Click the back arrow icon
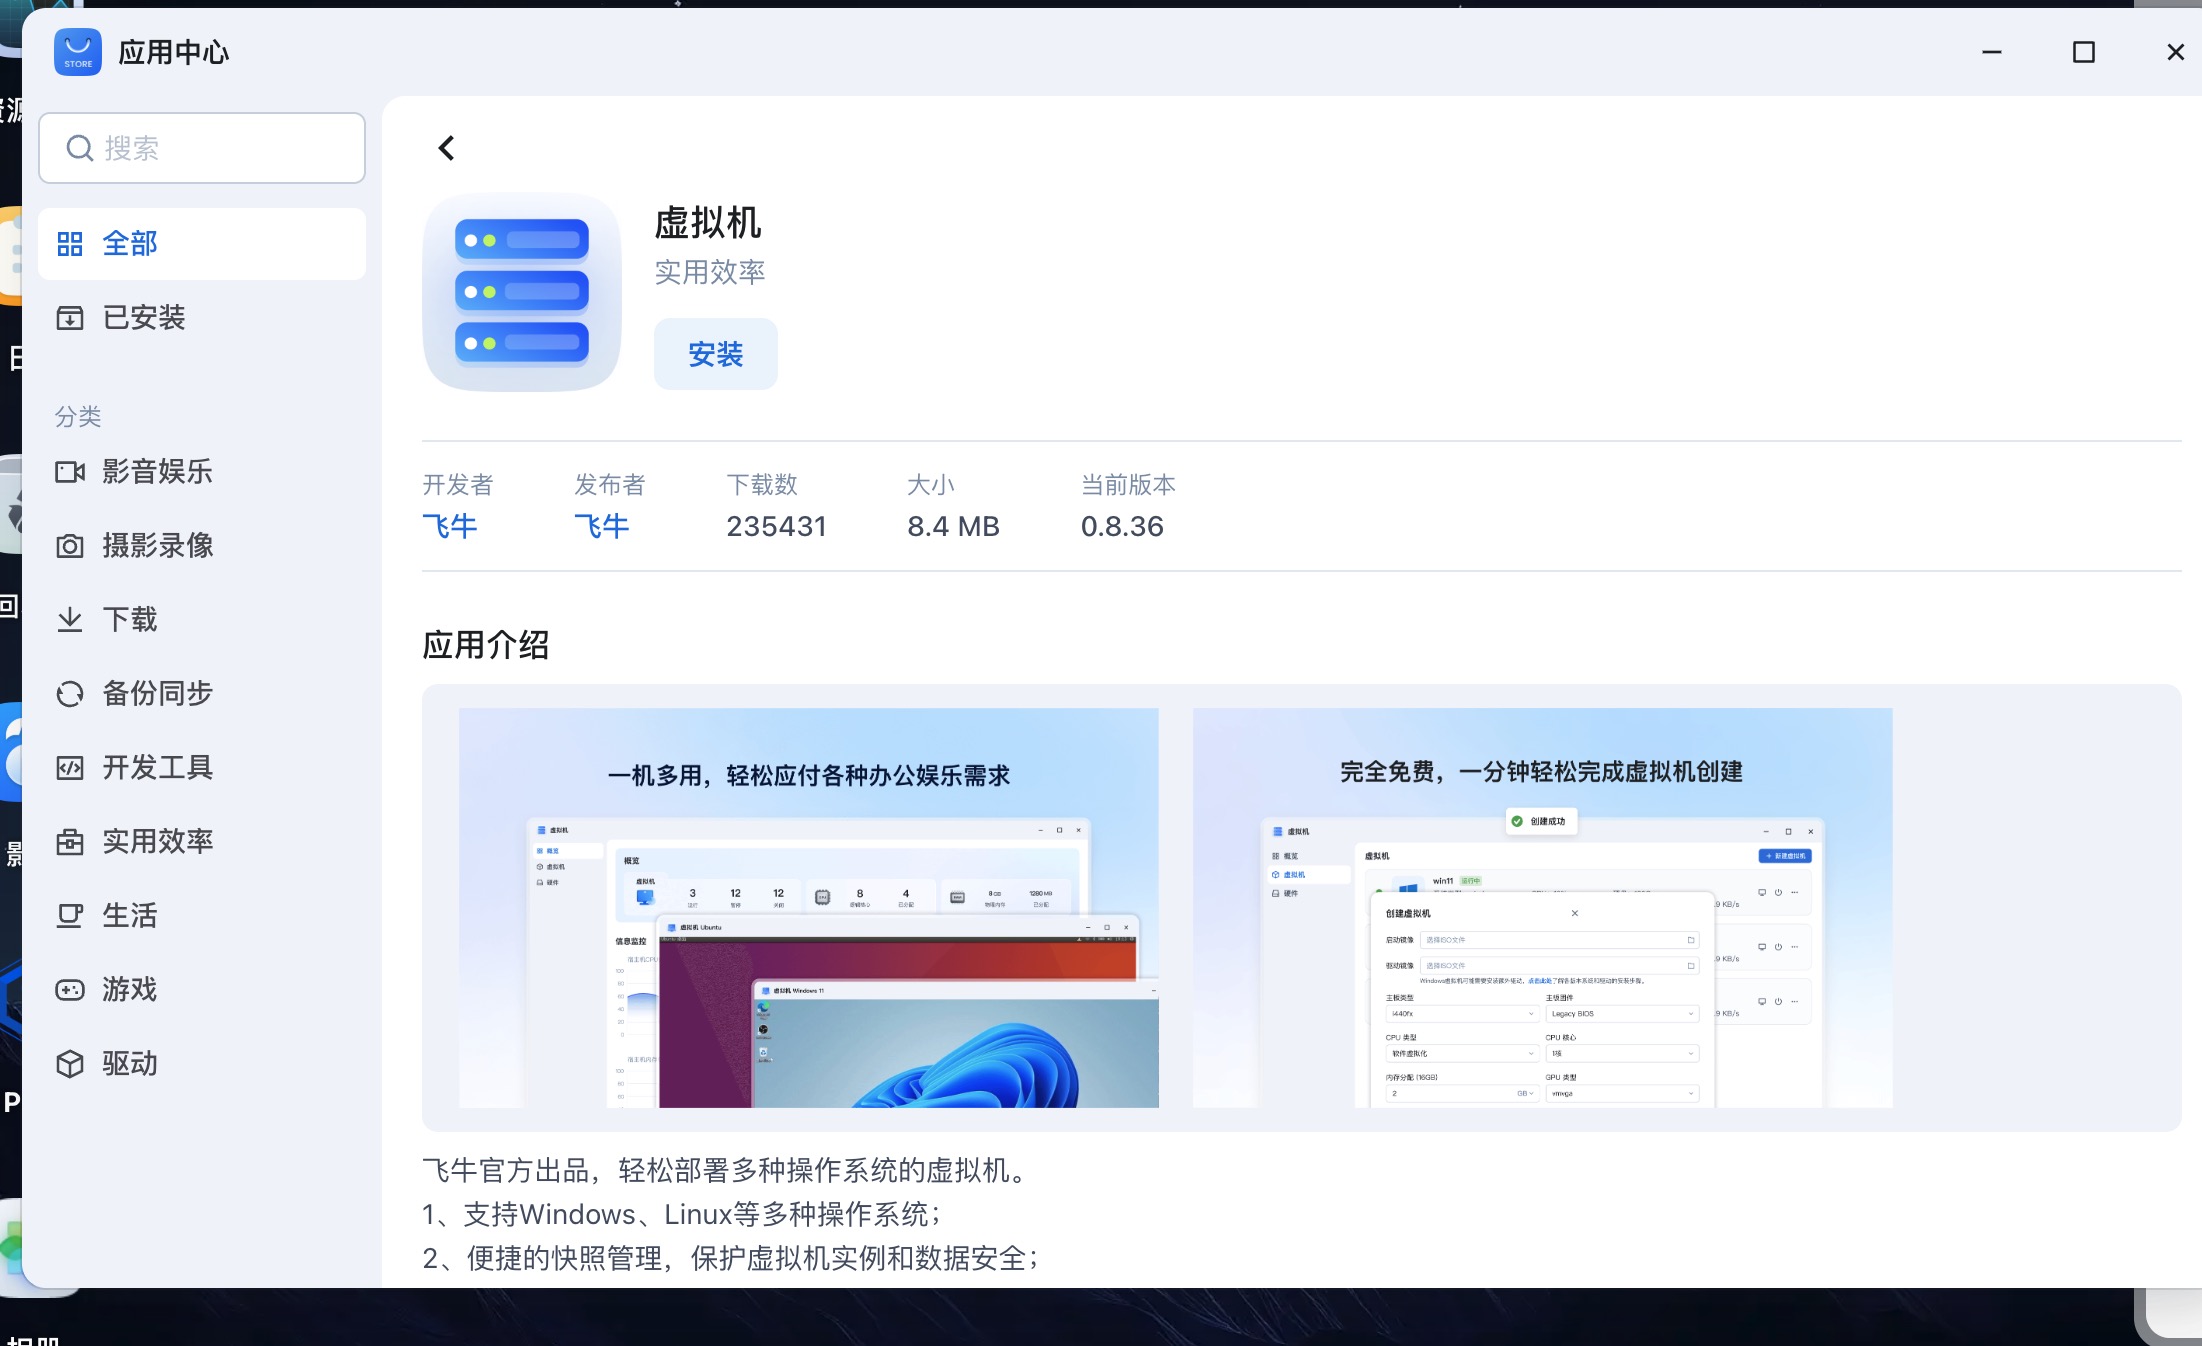This screenshot has width=2202, height=1346. [x=446, y=148]
